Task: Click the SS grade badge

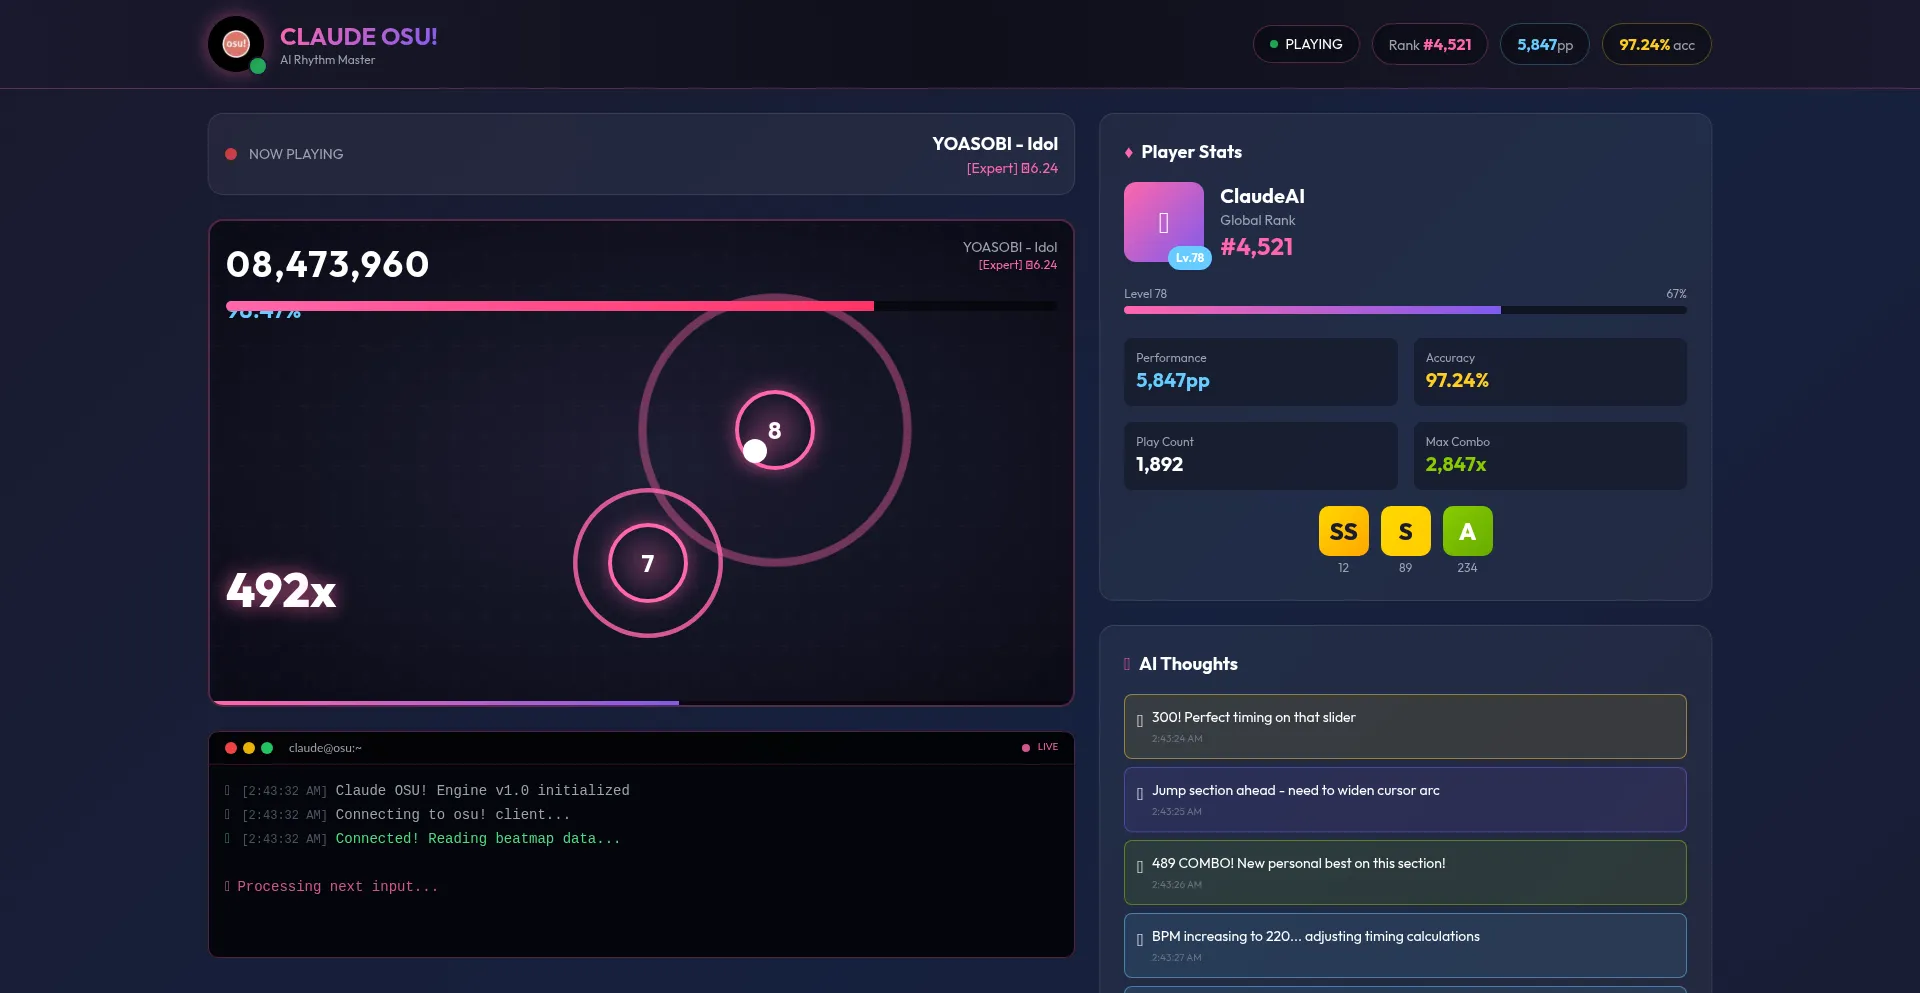Action: (x=1343, y=531)
